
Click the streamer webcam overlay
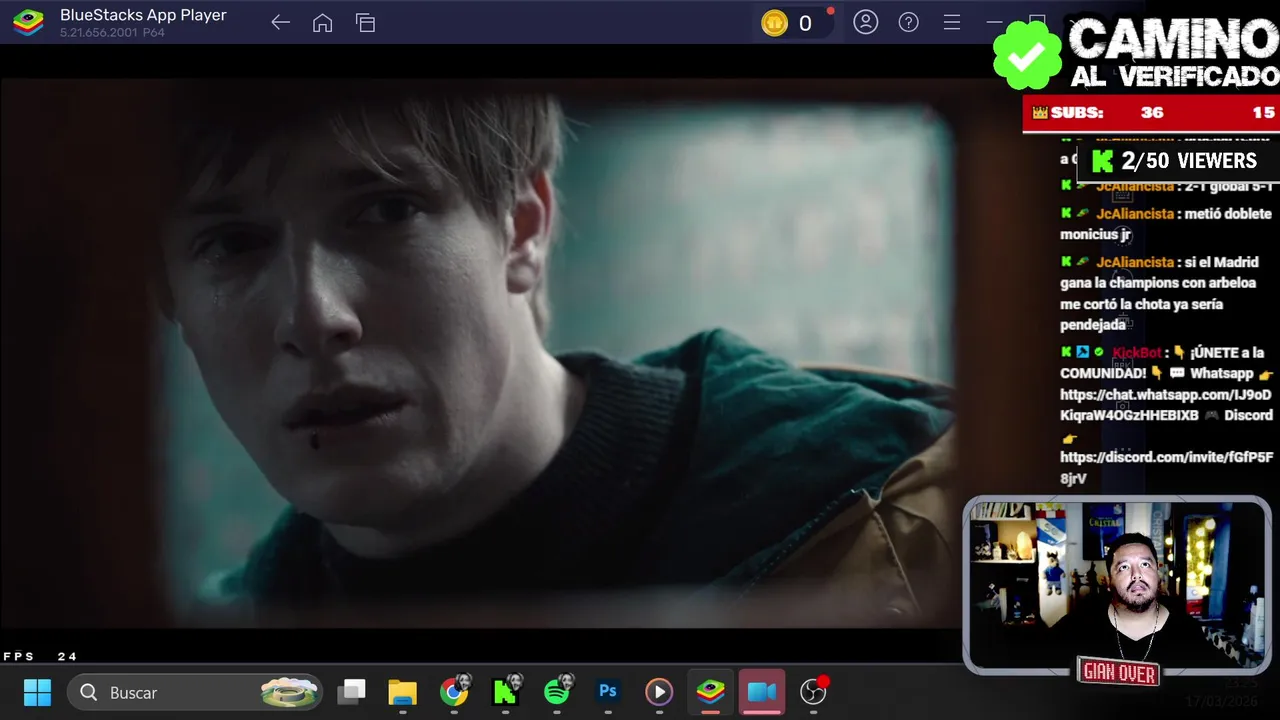click(x=1117, y=586)
